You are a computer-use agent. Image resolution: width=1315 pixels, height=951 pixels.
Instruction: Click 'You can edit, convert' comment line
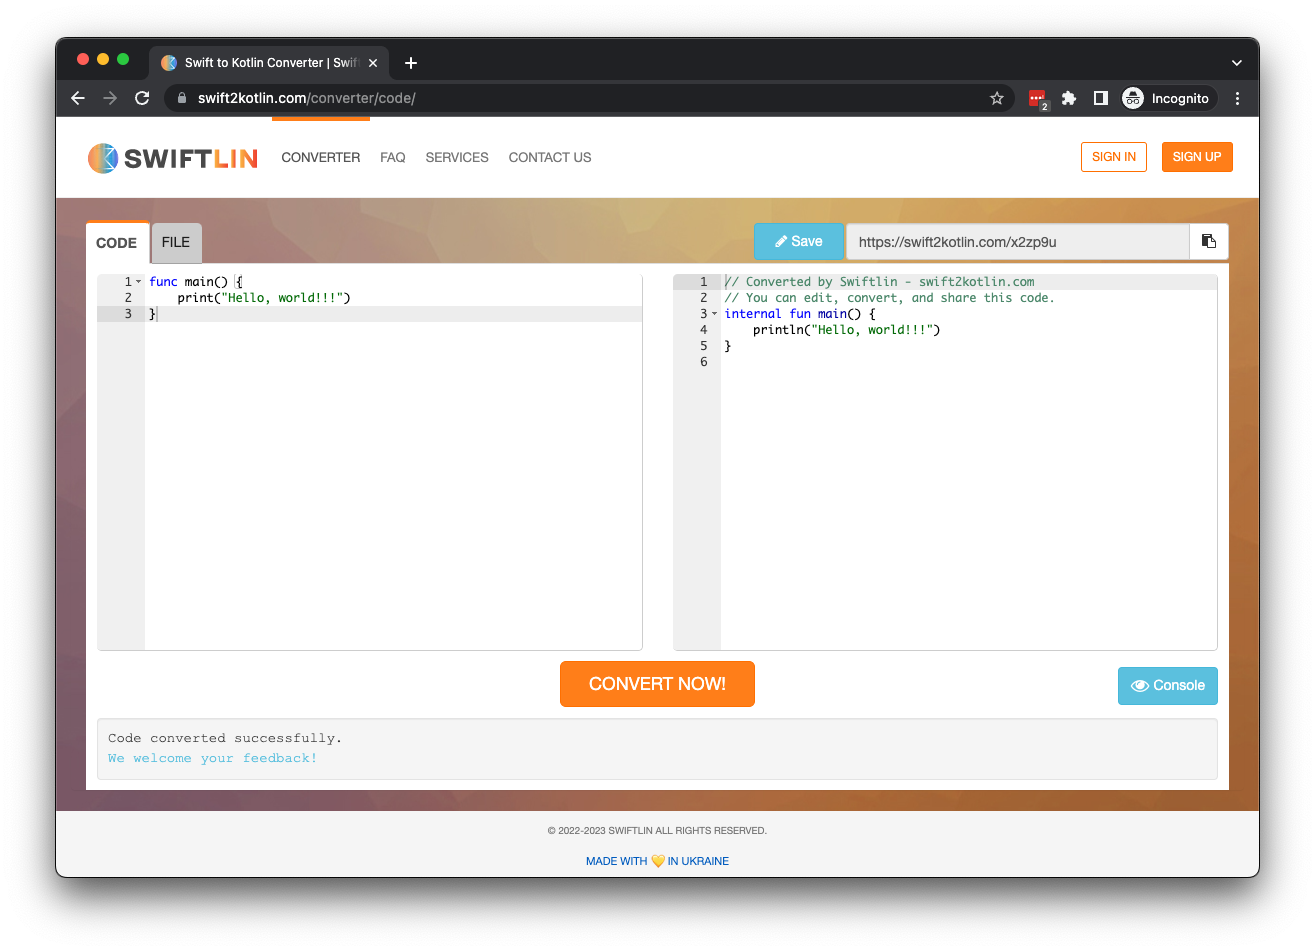point(889,298)
